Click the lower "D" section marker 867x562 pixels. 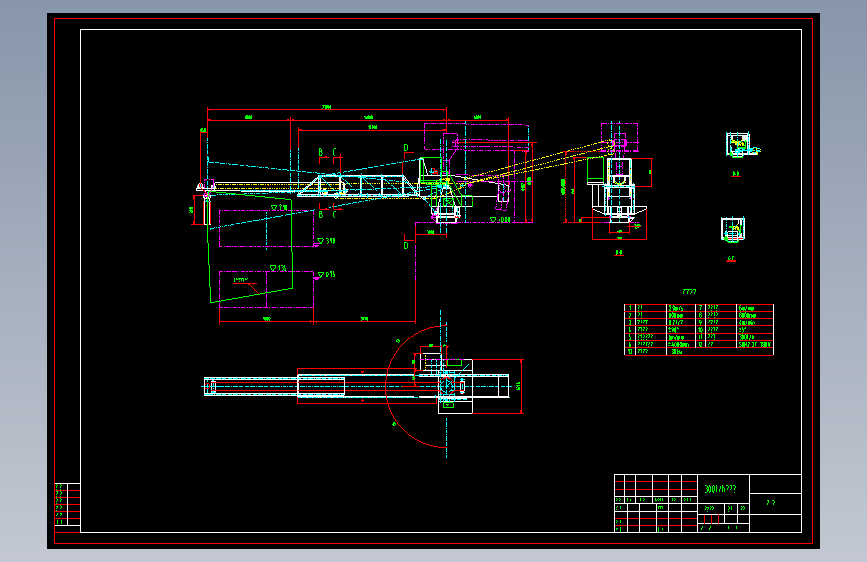(406, 246)
